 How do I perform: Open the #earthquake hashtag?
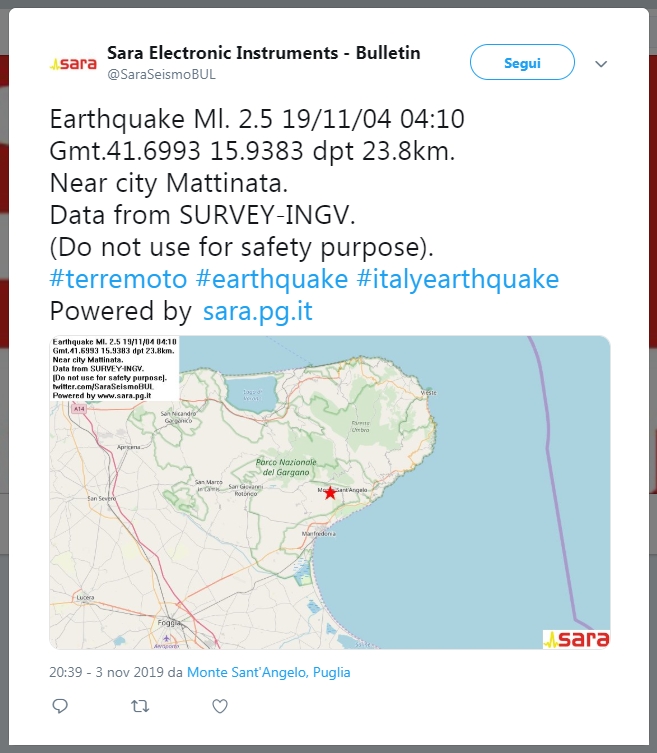point(272,279)
